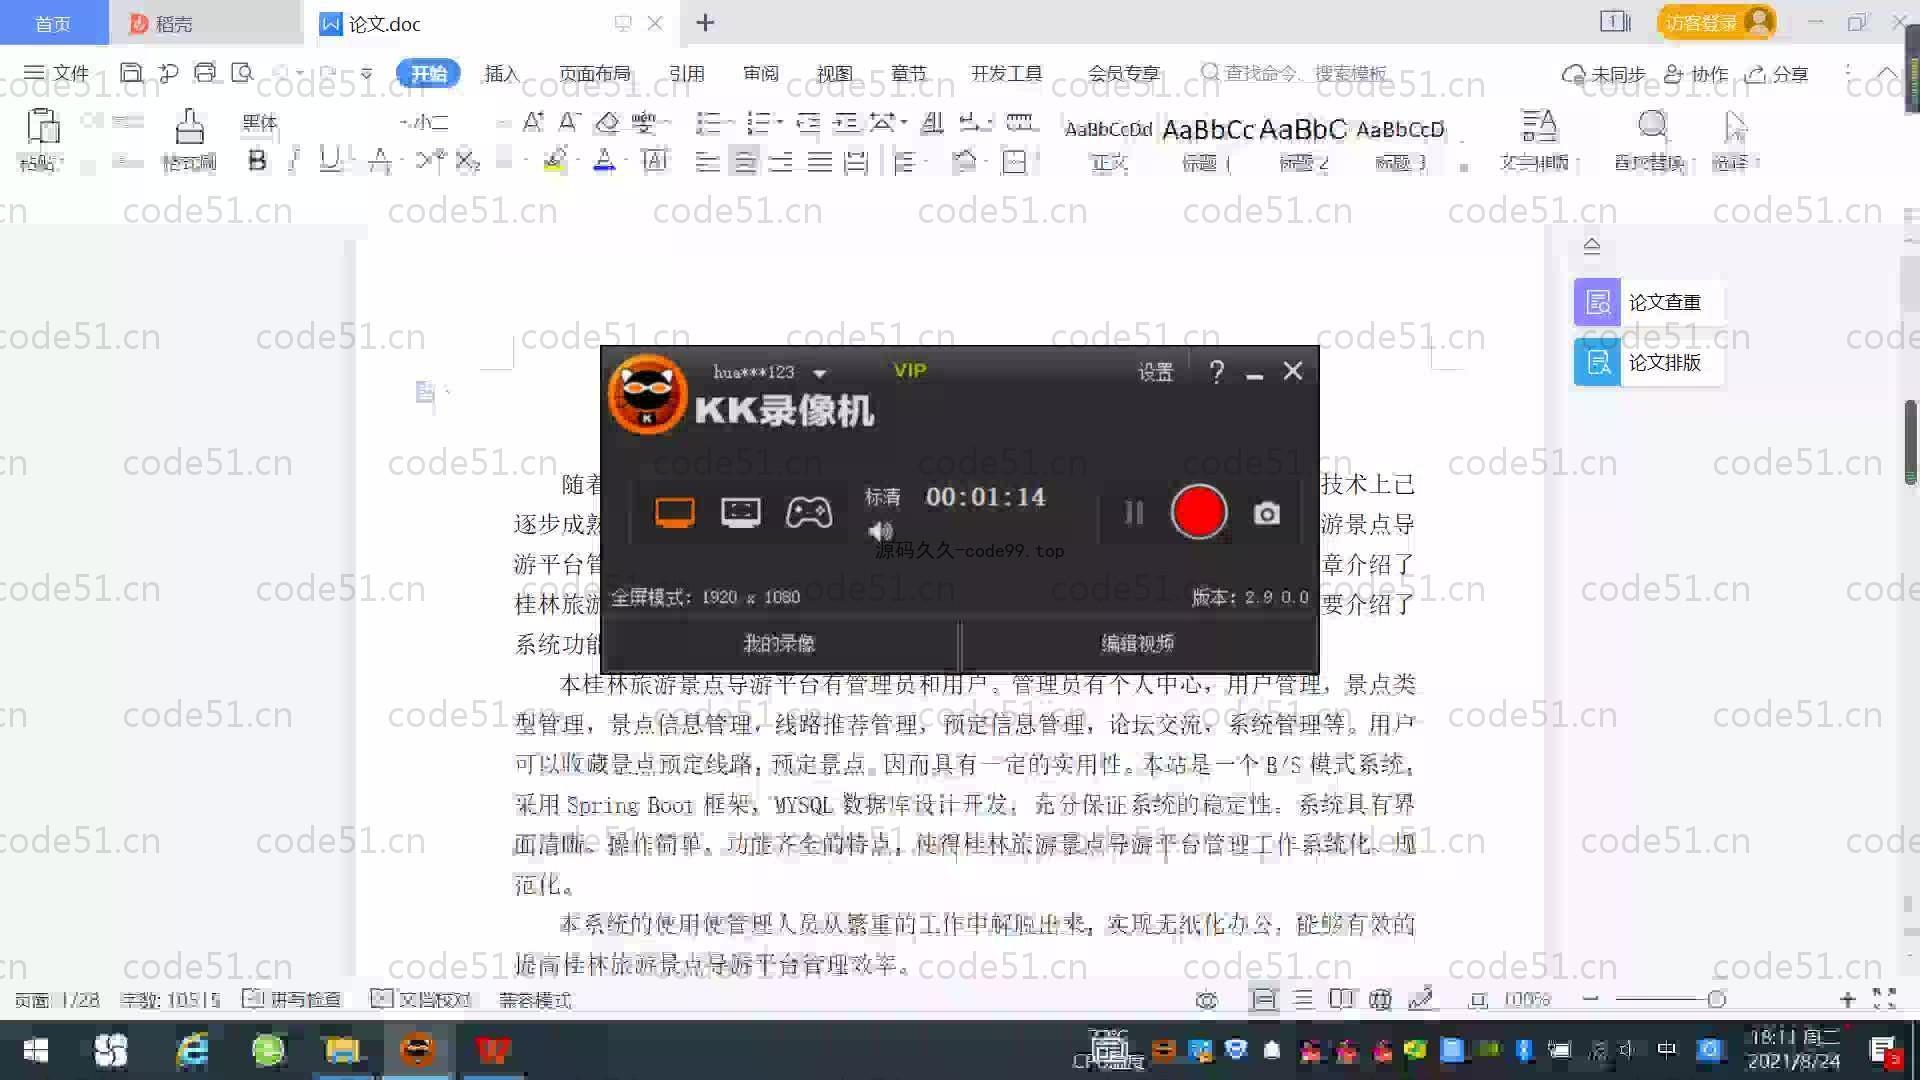Viewport: 1920px width, 1080px height.
Task: Click the 我的录像 button
Action: point(779,644)
